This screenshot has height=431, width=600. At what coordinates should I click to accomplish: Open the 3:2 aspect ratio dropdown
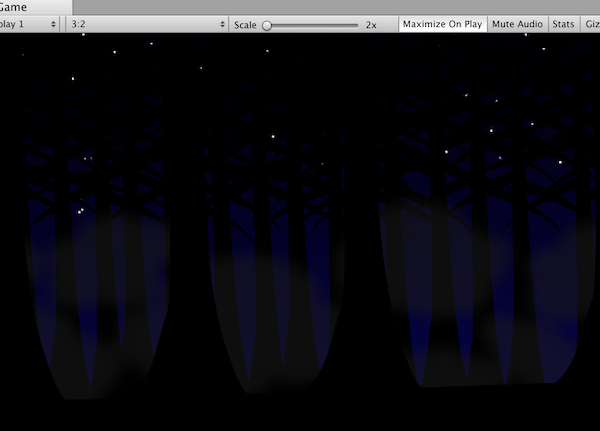147,24
